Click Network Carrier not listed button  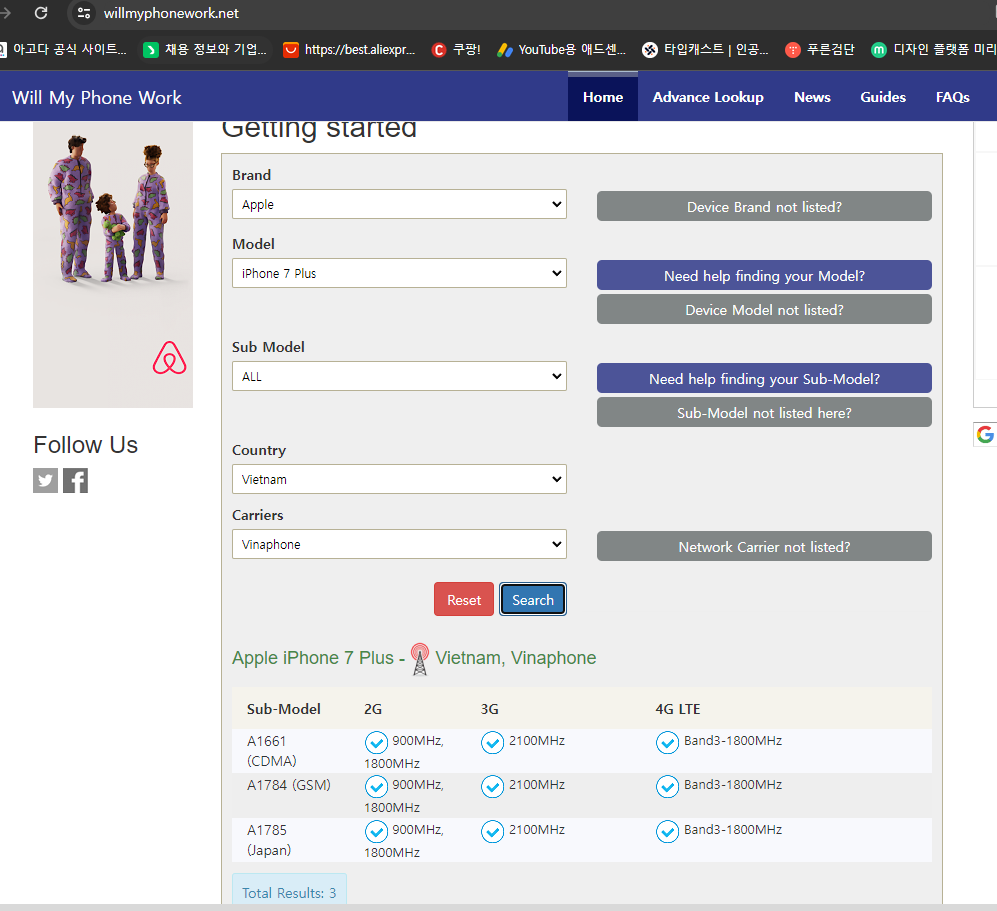(x=764, y=547)
